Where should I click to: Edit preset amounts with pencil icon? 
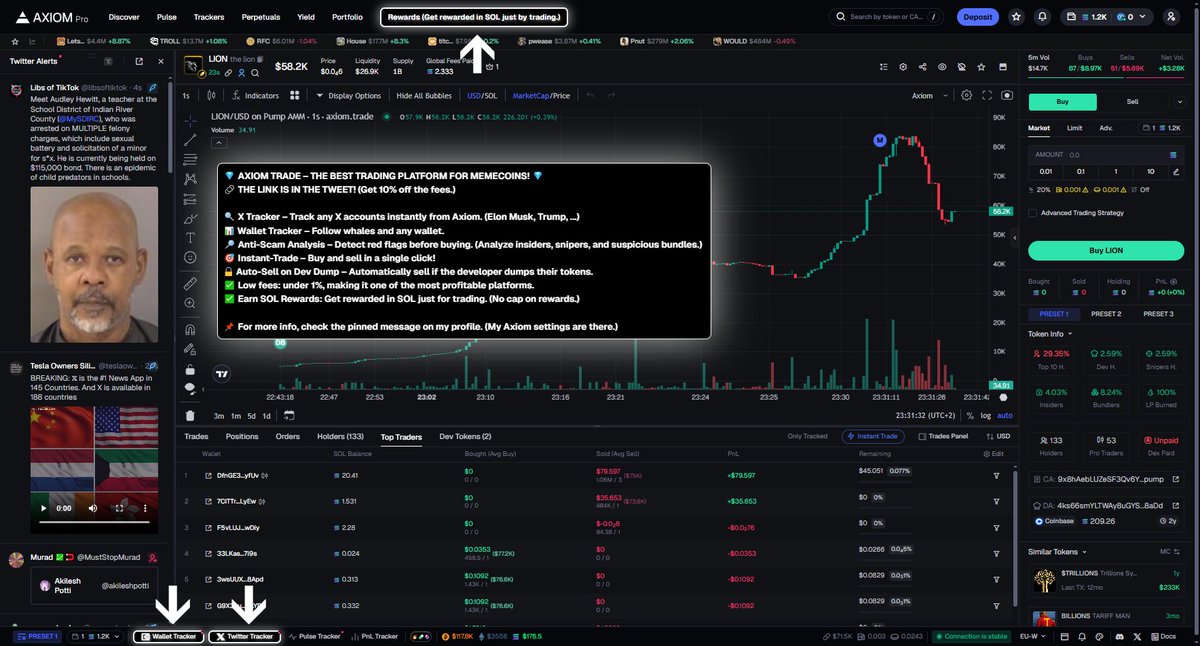1175,171
